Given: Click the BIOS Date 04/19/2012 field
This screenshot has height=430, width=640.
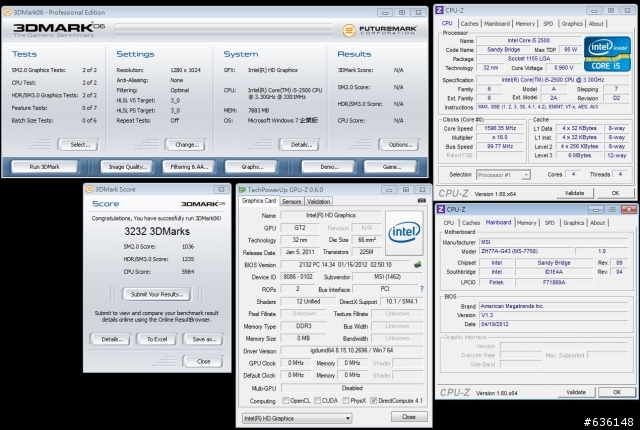Looking at the screenshot, I should coord(553,324).
